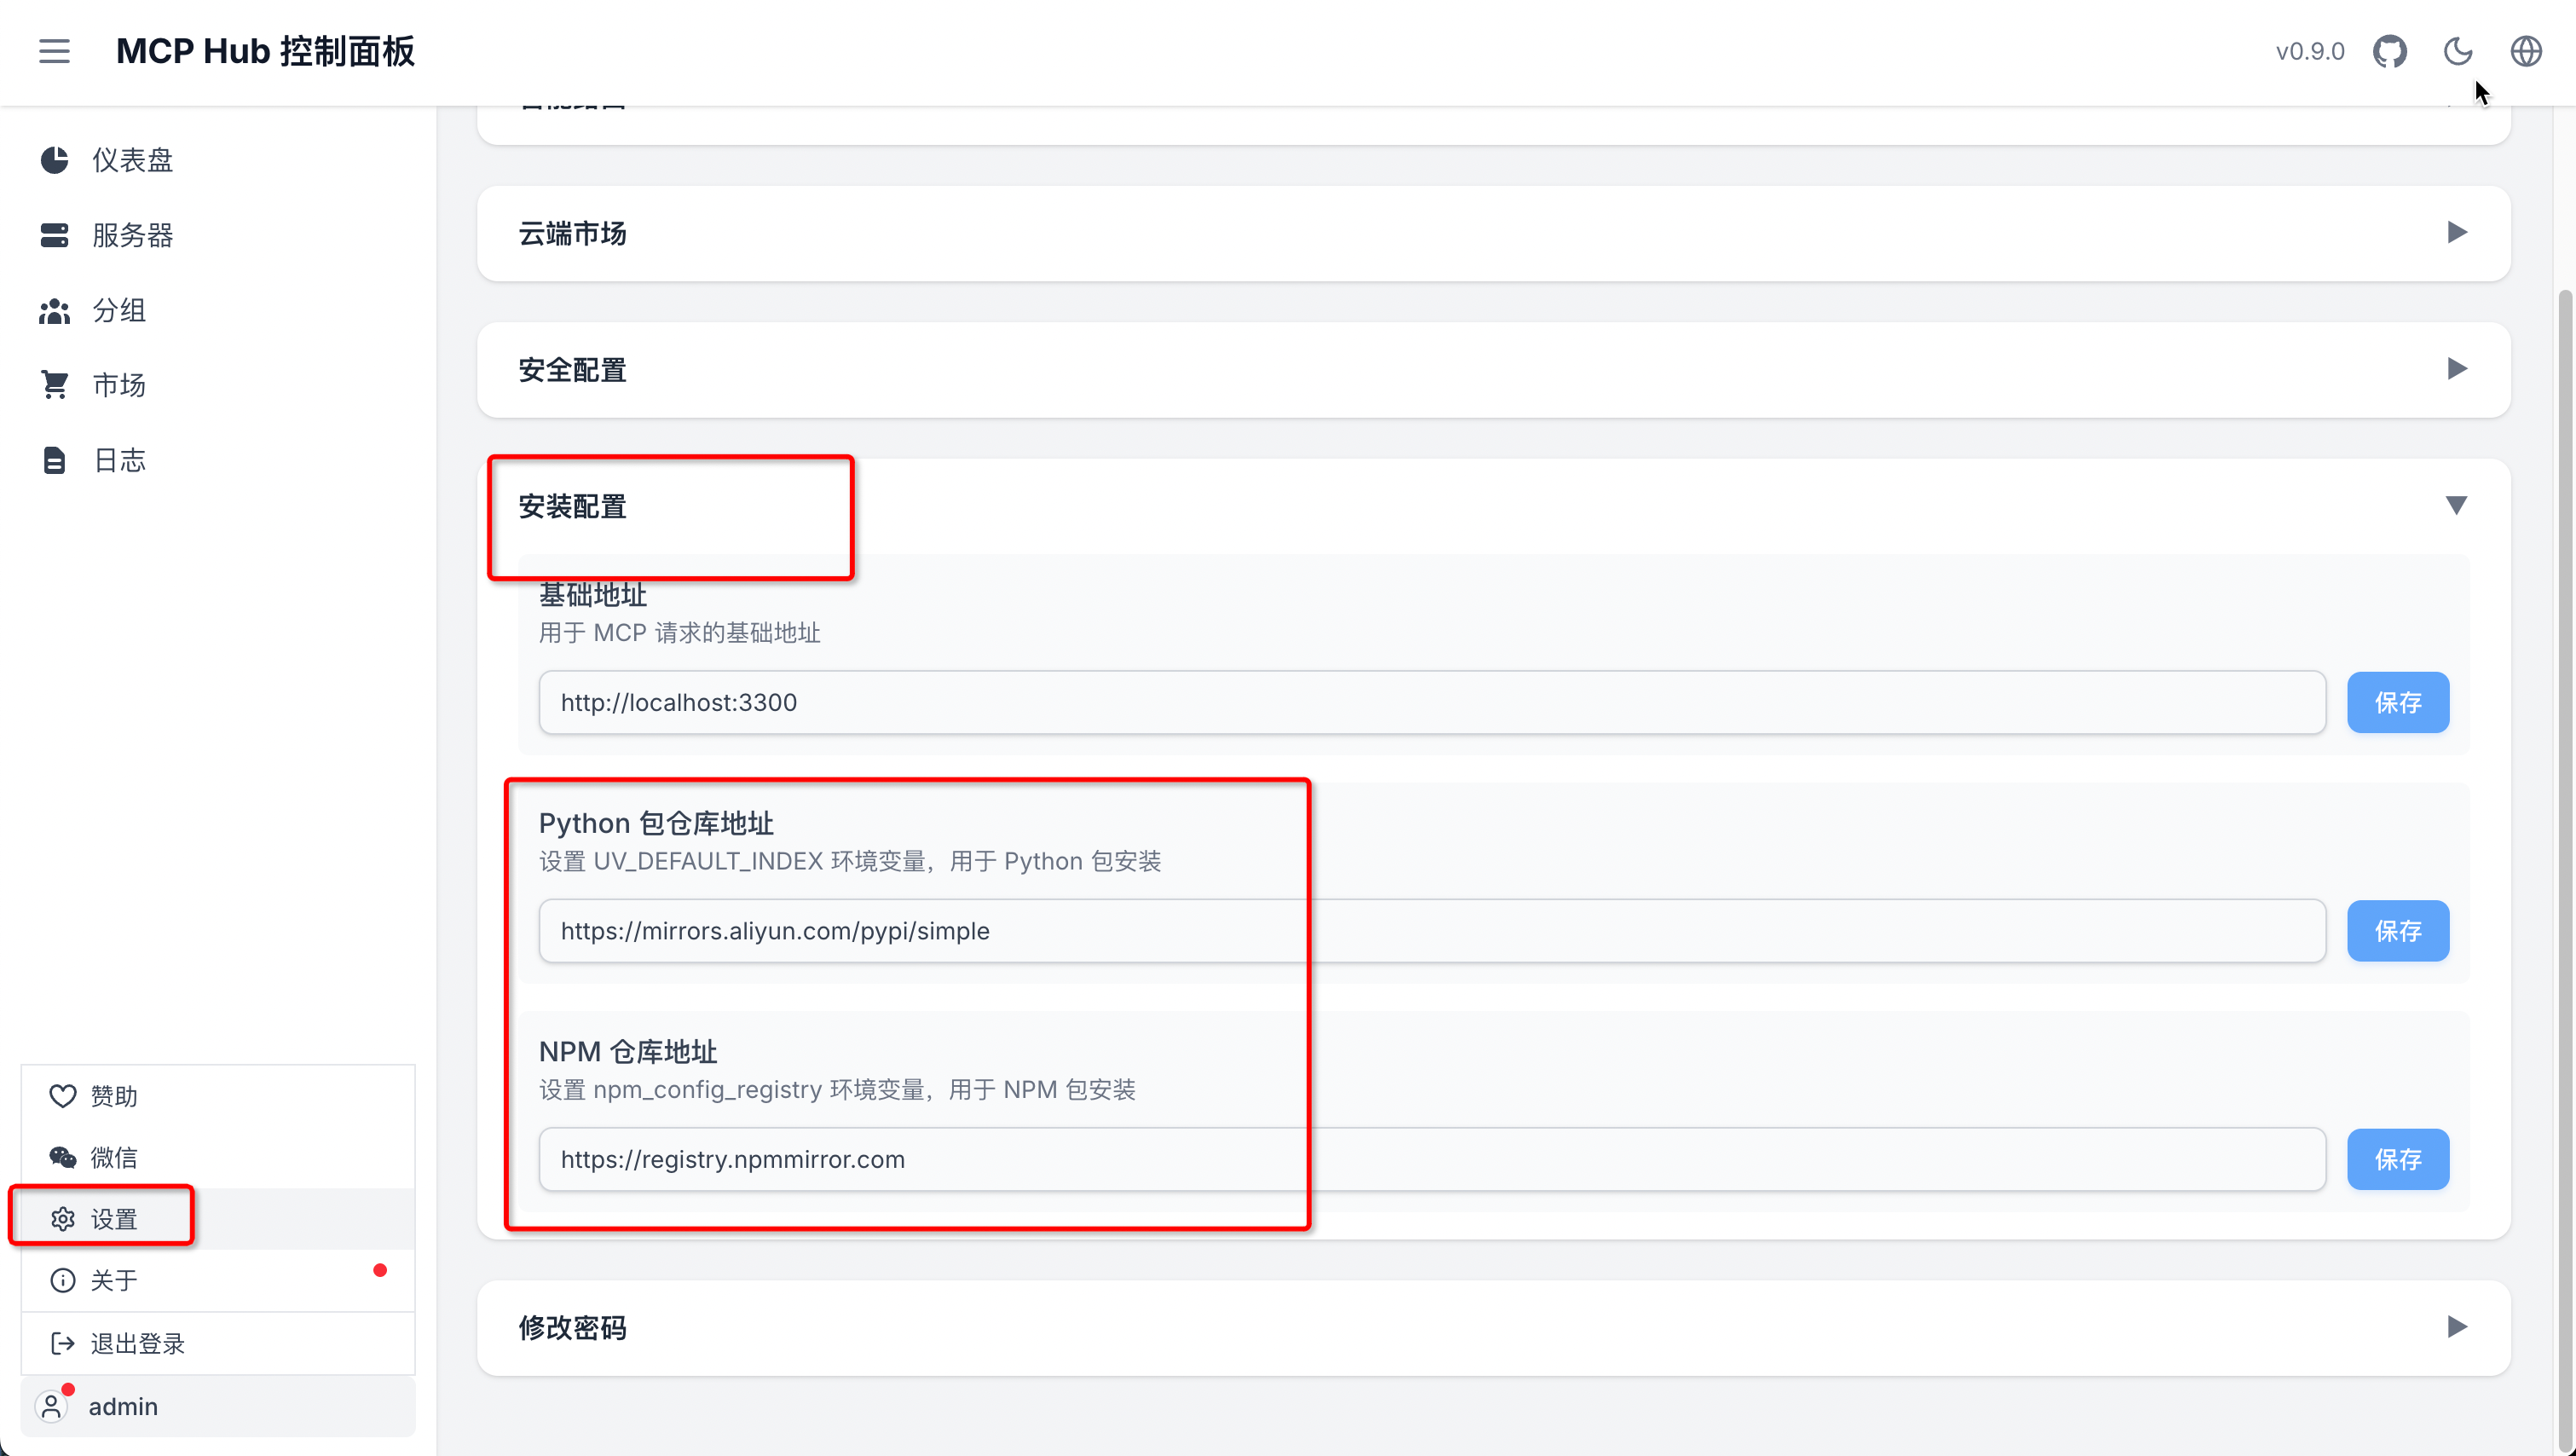The height and width of the screenshot is (1456, 2576).
Task: Expand the 云端市场 section
Action: click(1494, 233)
